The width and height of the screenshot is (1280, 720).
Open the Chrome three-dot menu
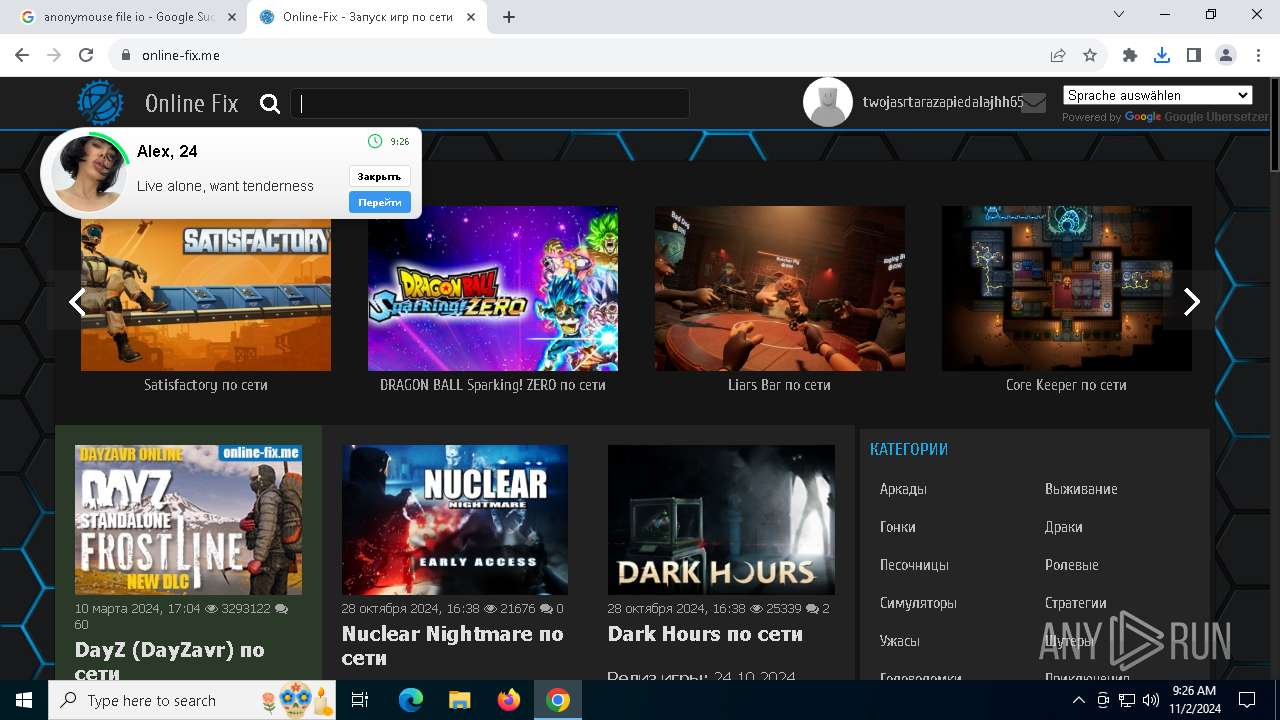click(1258, 56)
